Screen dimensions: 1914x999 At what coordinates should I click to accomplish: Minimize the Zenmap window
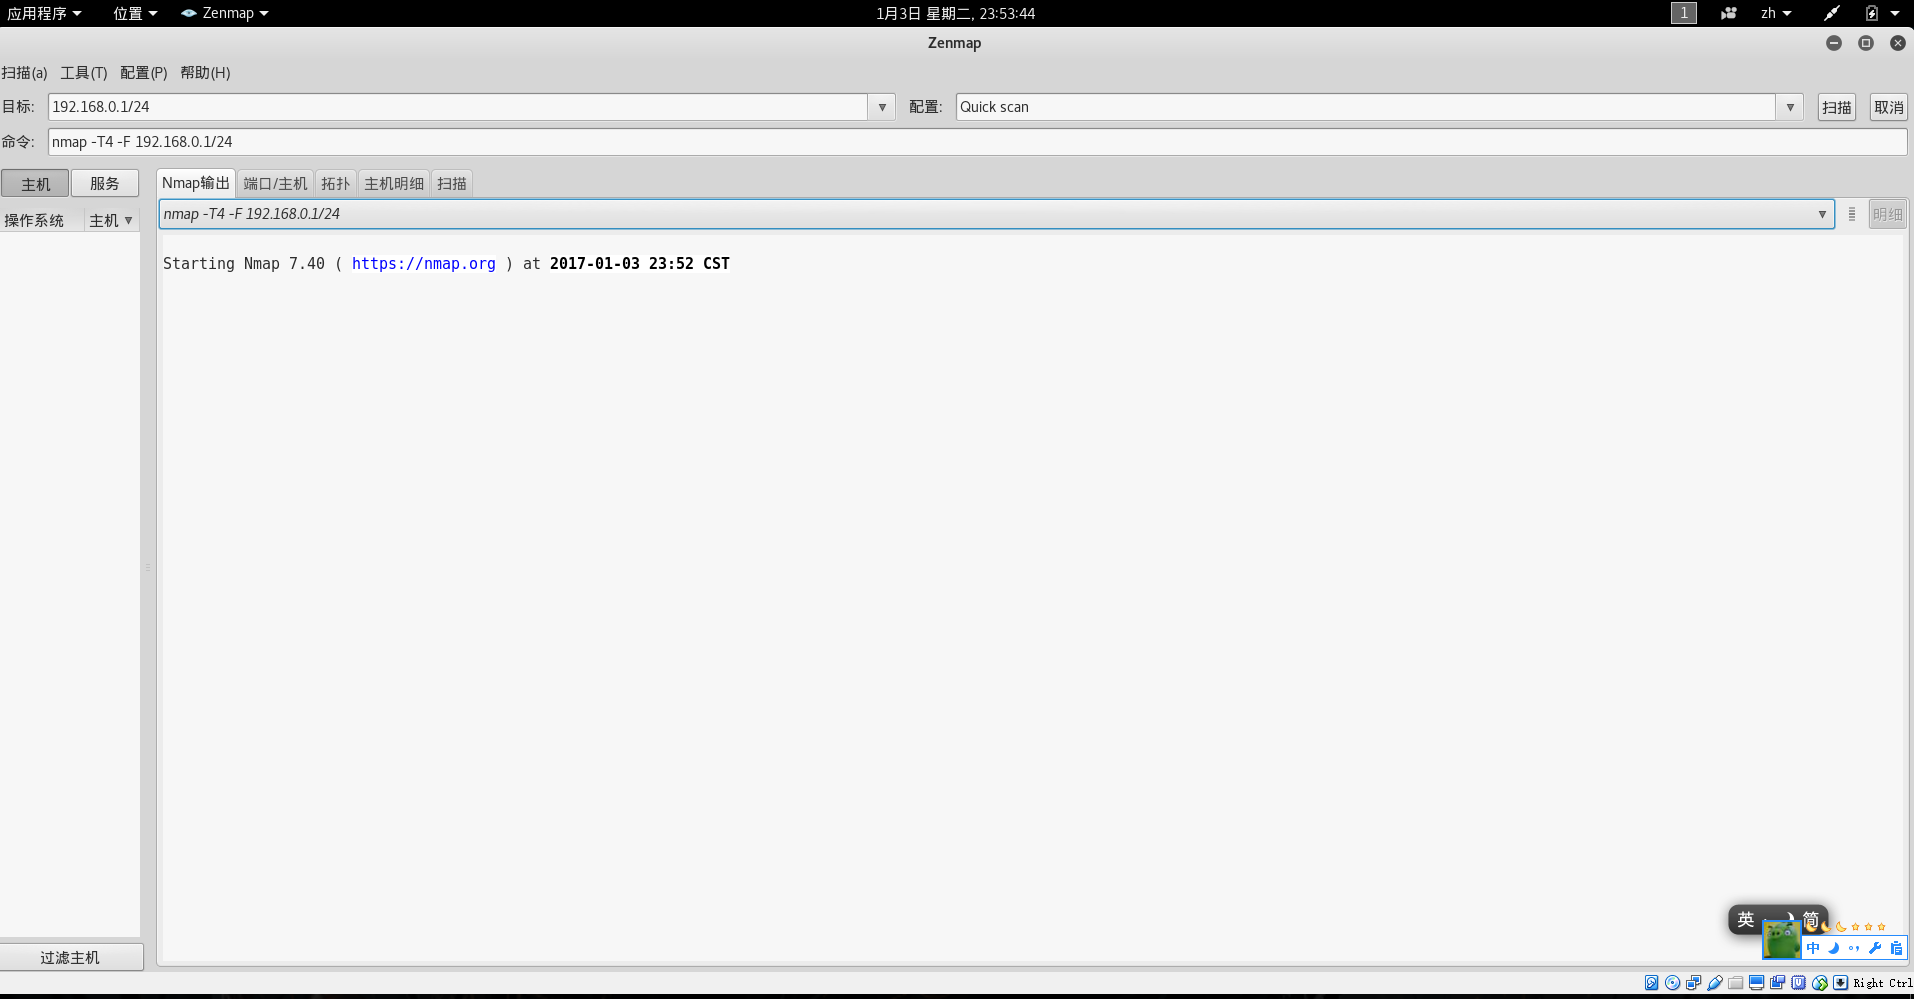[1833, 43]
